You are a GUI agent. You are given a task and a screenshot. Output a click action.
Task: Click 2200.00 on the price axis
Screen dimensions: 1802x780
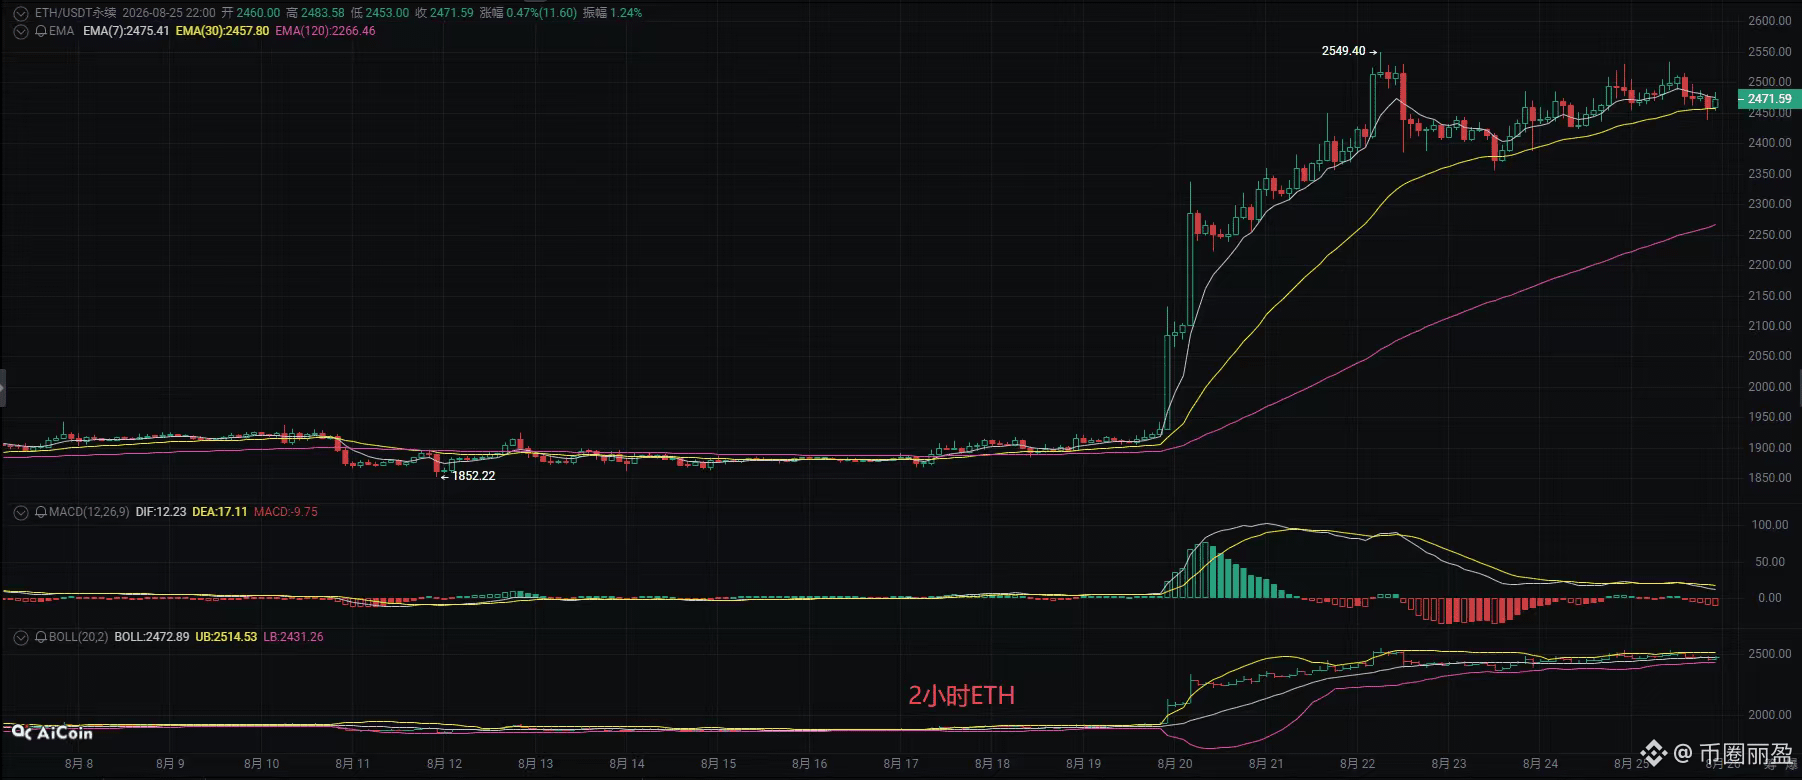pos(1770,265)
